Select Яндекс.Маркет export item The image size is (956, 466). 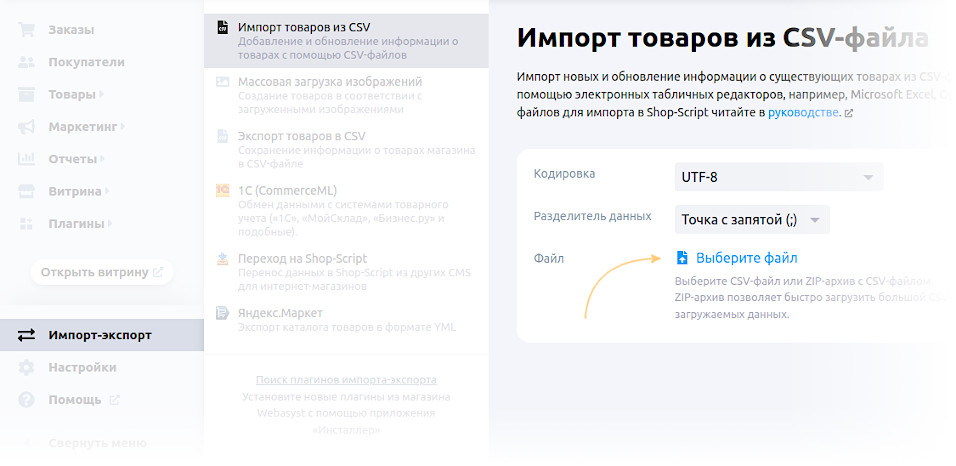pyautogui.click(x=346, y=320)
